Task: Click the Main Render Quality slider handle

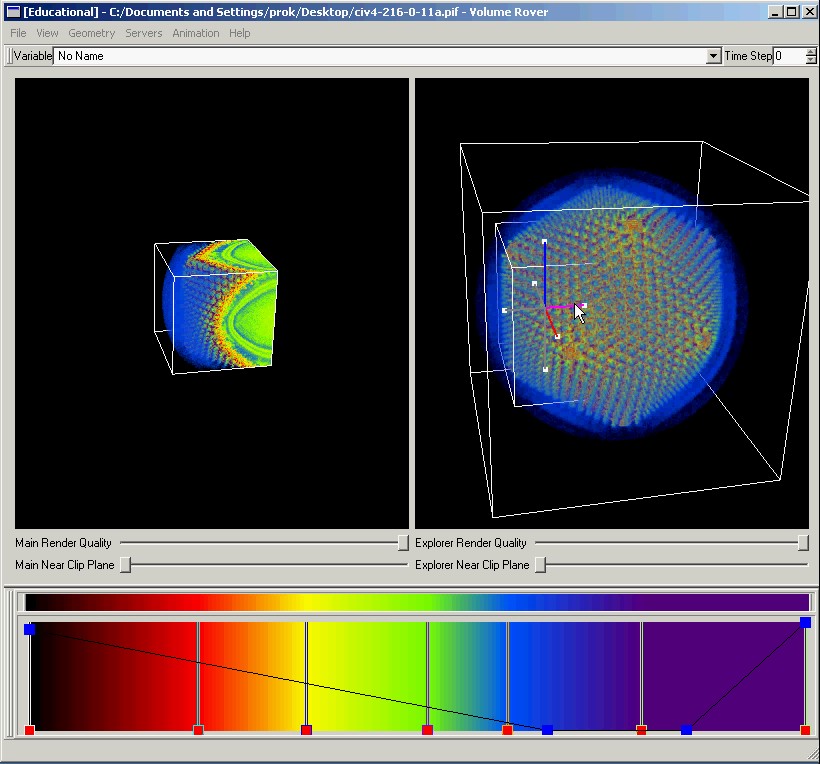Action: click(x=403, y=543)
